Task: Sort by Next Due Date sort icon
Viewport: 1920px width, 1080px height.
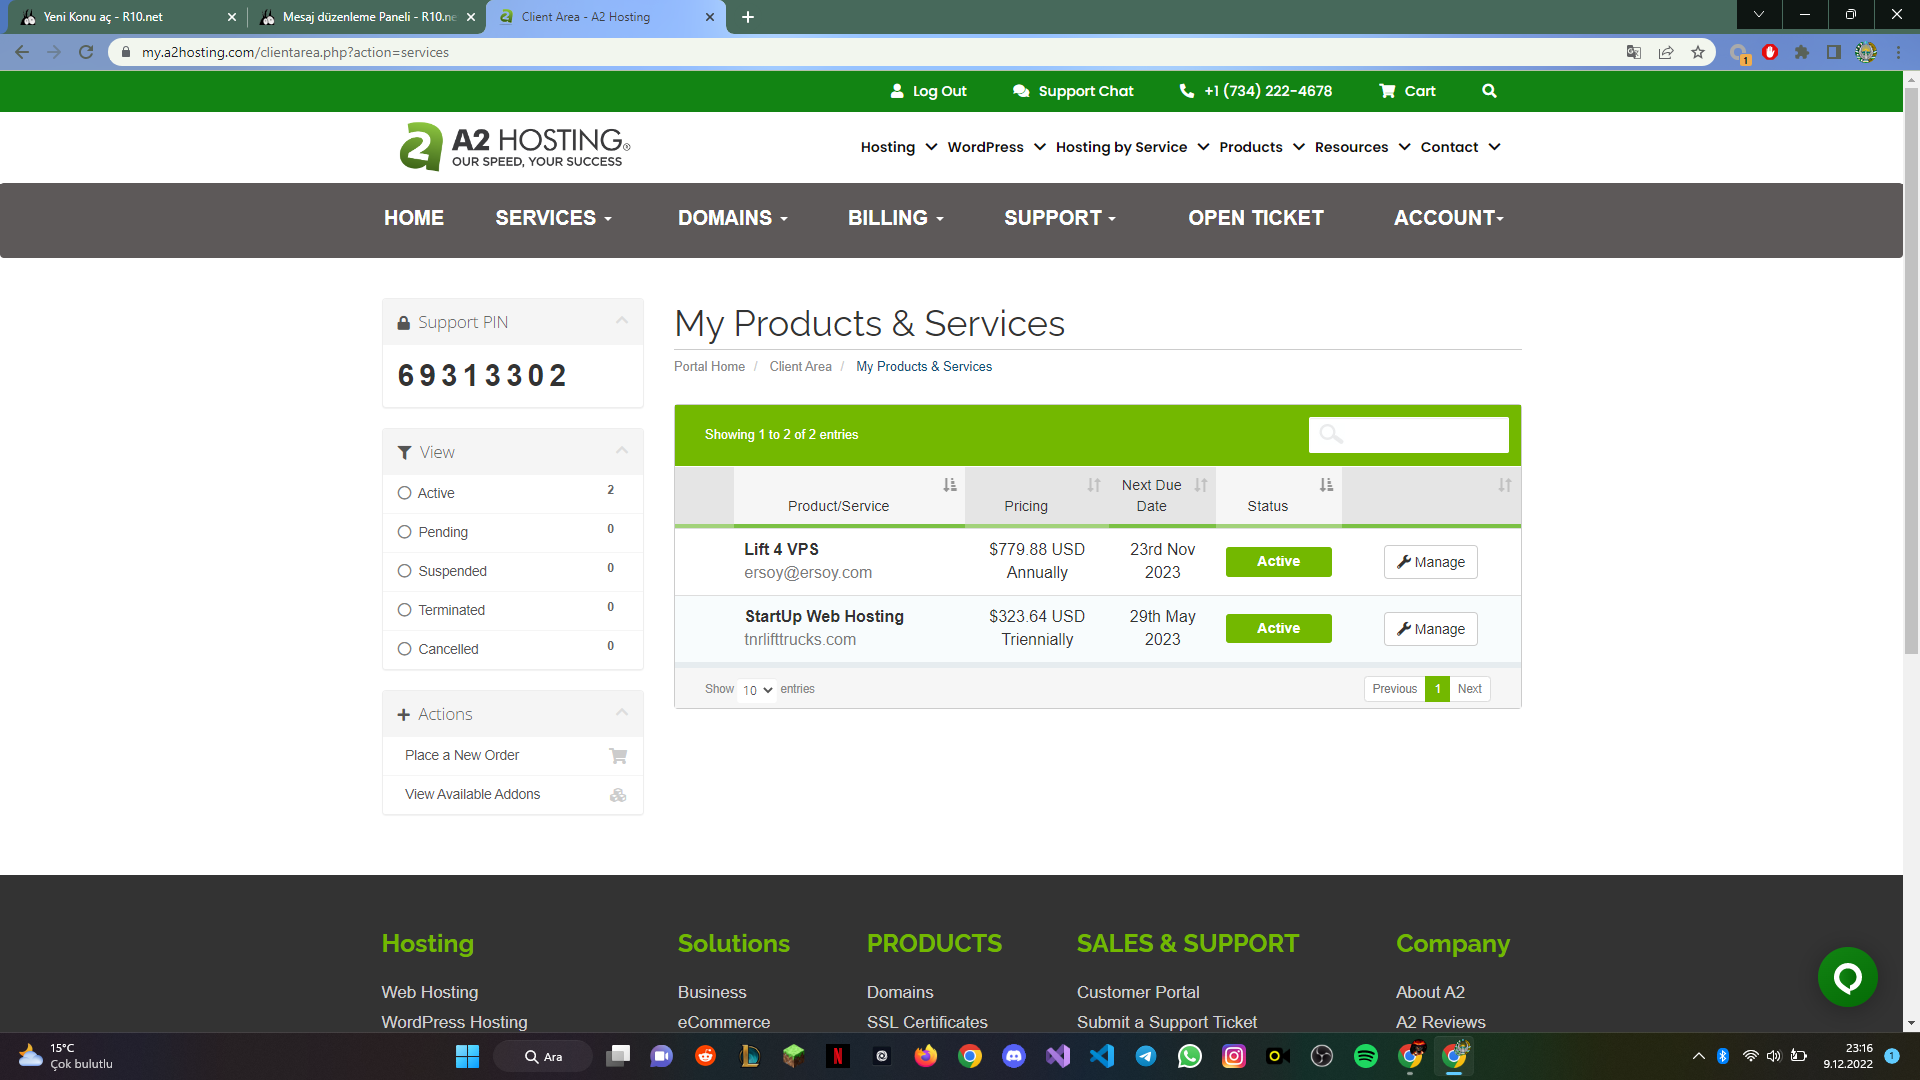Action: click(x=1201, y=485)
